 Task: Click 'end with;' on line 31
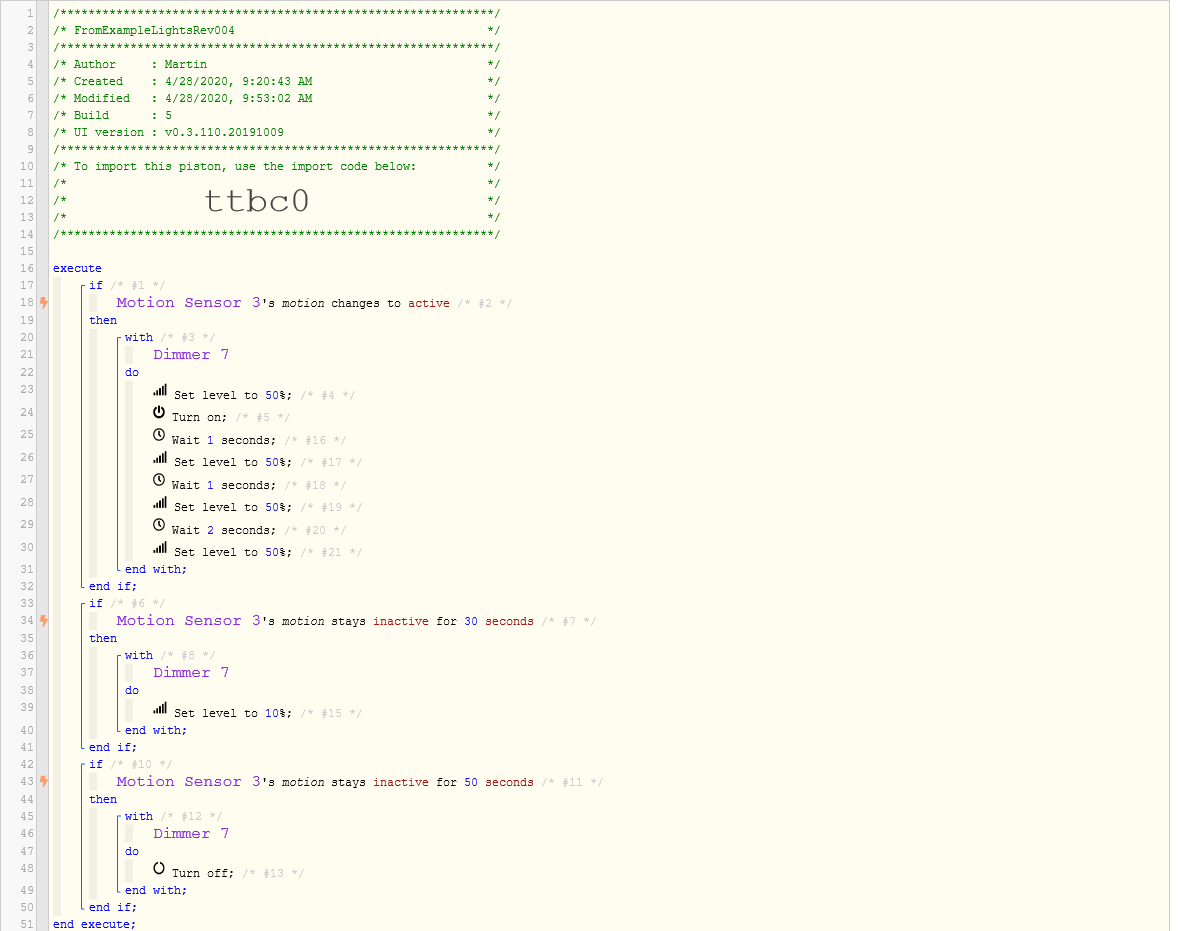tap(156, 570)
